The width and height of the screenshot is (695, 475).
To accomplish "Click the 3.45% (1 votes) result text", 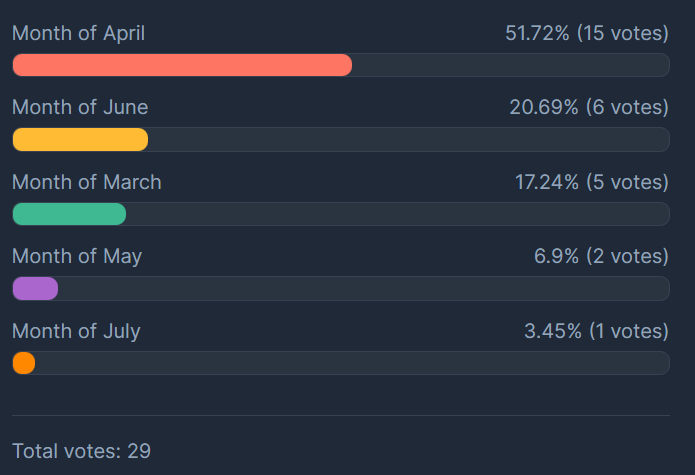I will 596,331.
